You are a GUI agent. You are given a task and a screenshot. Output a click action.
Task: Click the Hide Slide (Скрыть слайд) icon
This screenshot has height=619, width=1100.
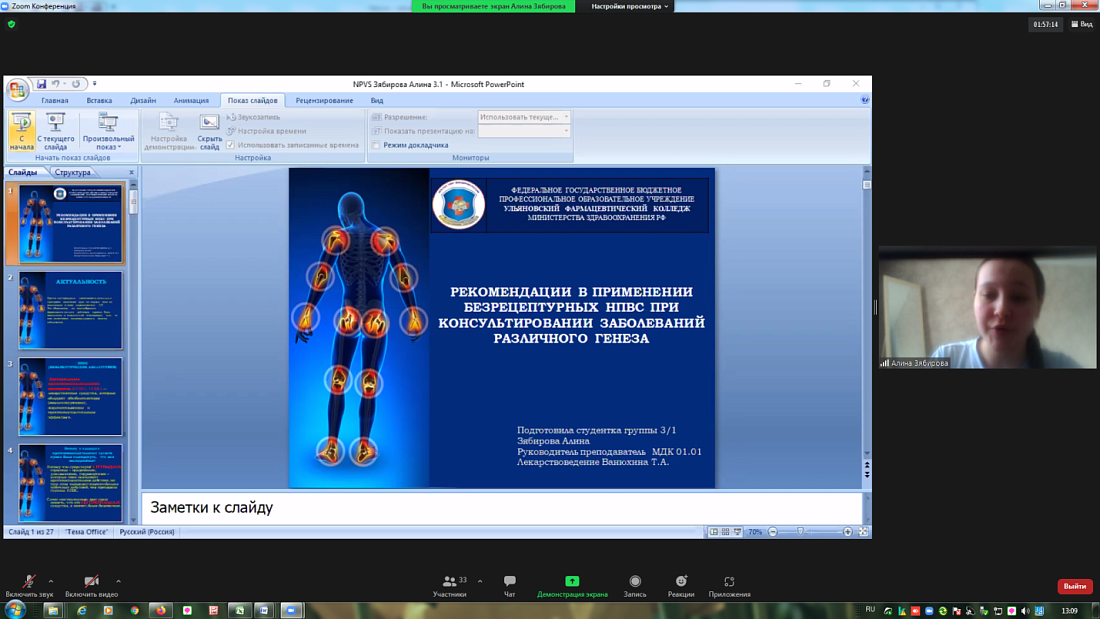click(209, 123)
